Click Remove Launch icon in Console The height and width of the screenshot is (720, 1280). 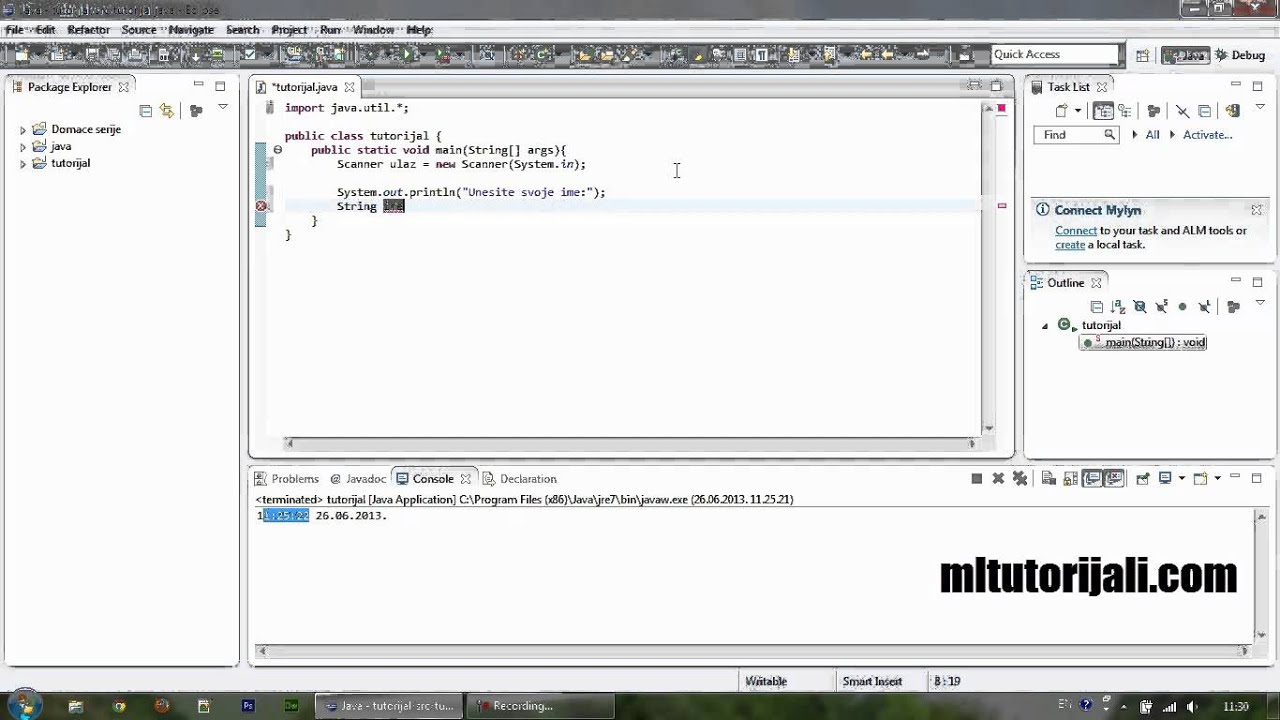(x=998, y=478)
